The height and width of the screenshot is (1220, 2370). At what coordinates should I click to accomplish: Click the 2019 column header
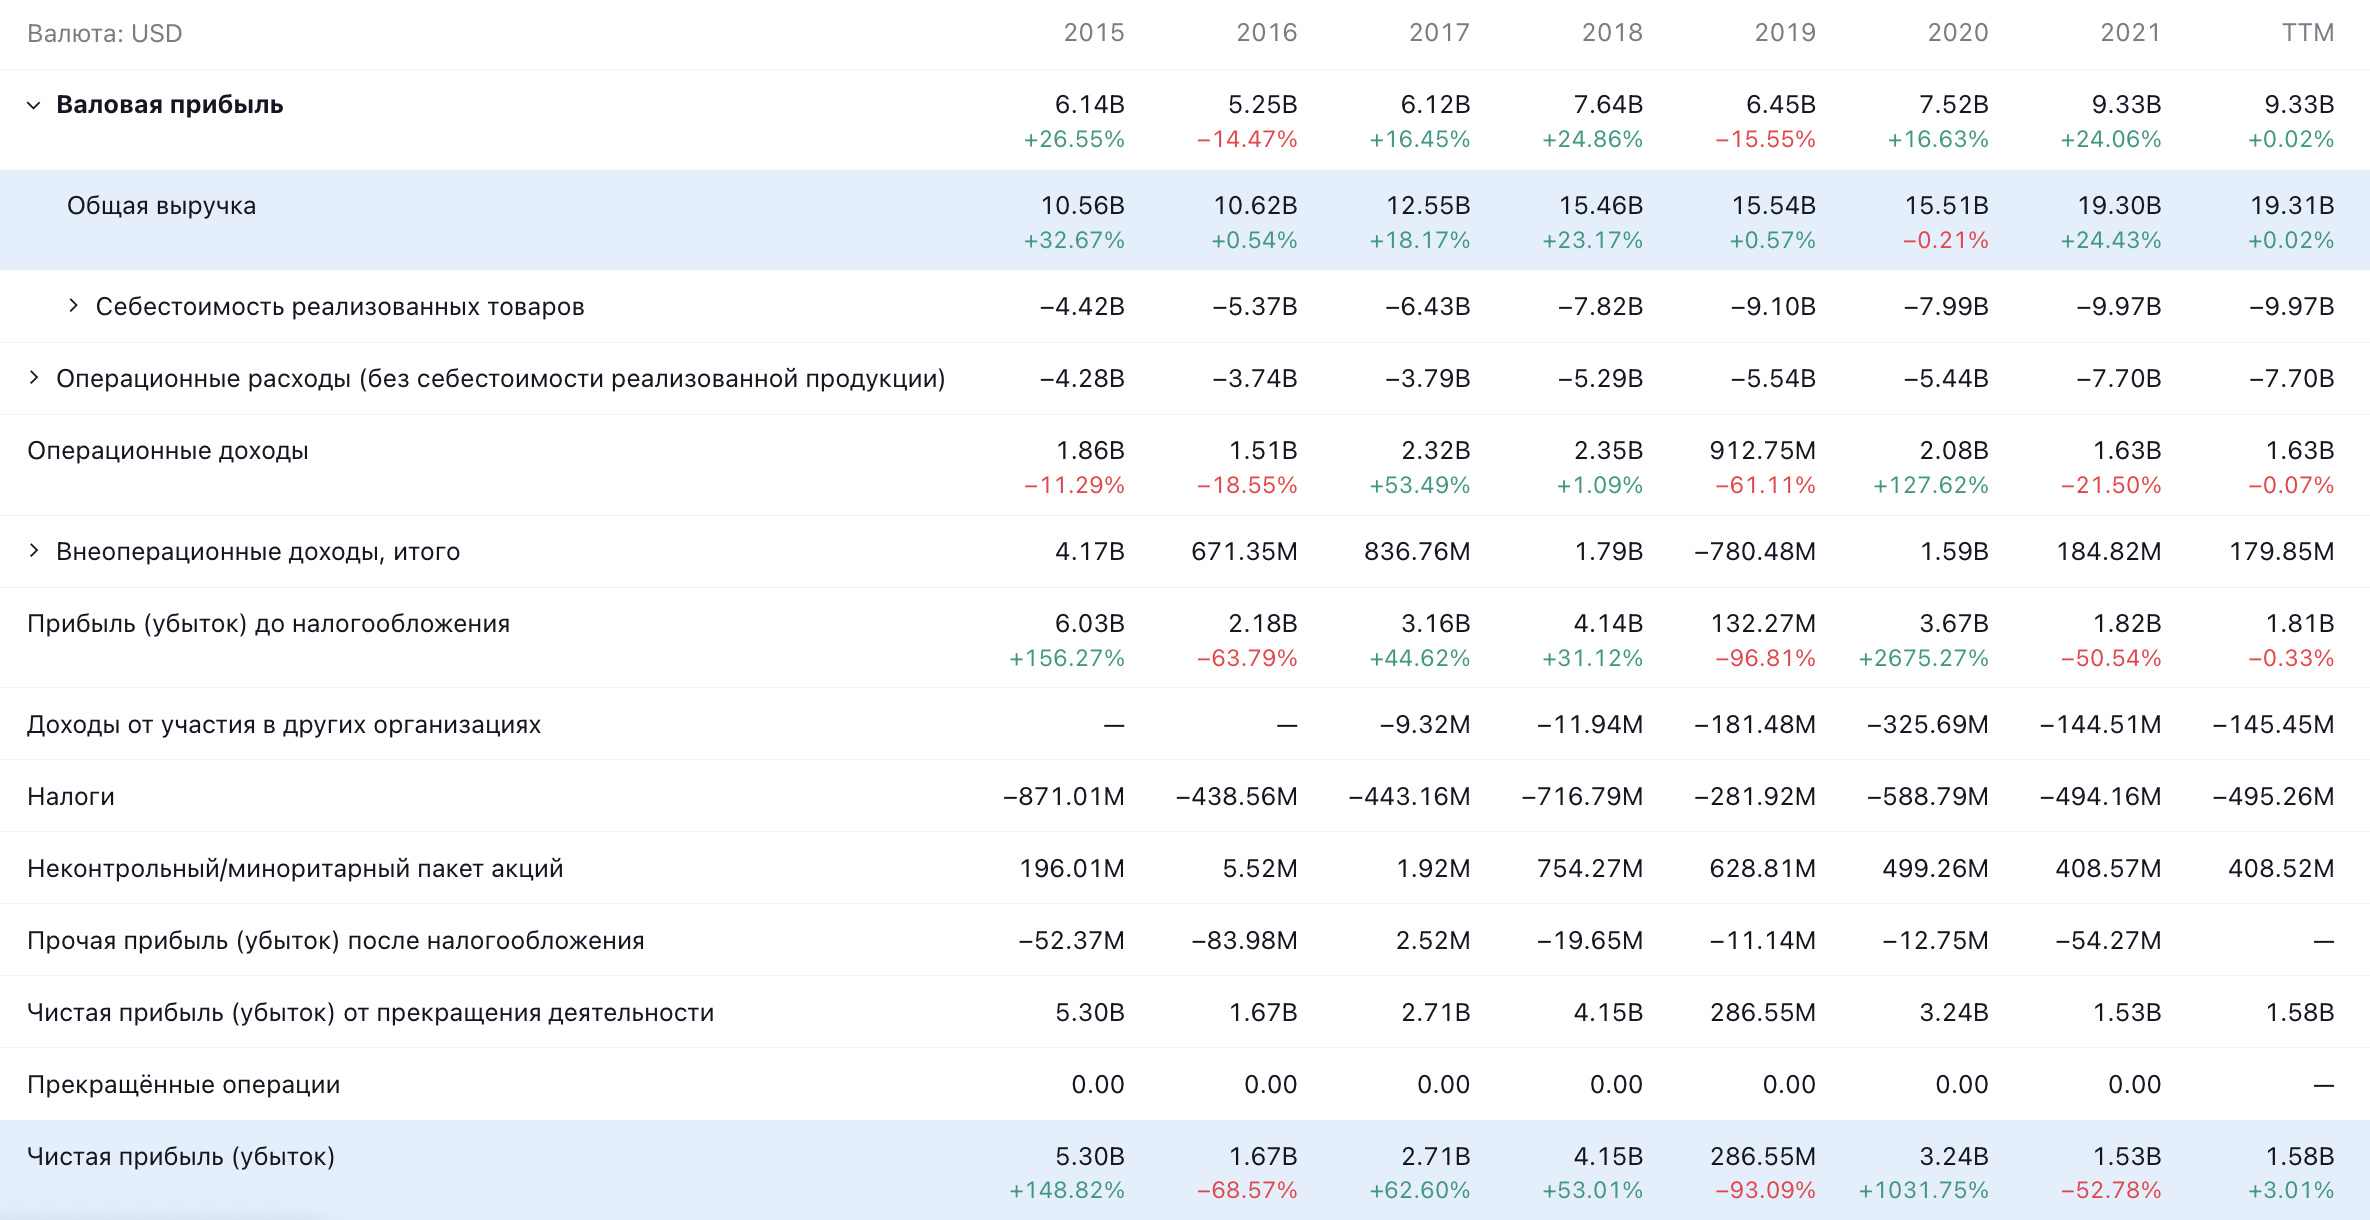click(x=1786, y=33)
